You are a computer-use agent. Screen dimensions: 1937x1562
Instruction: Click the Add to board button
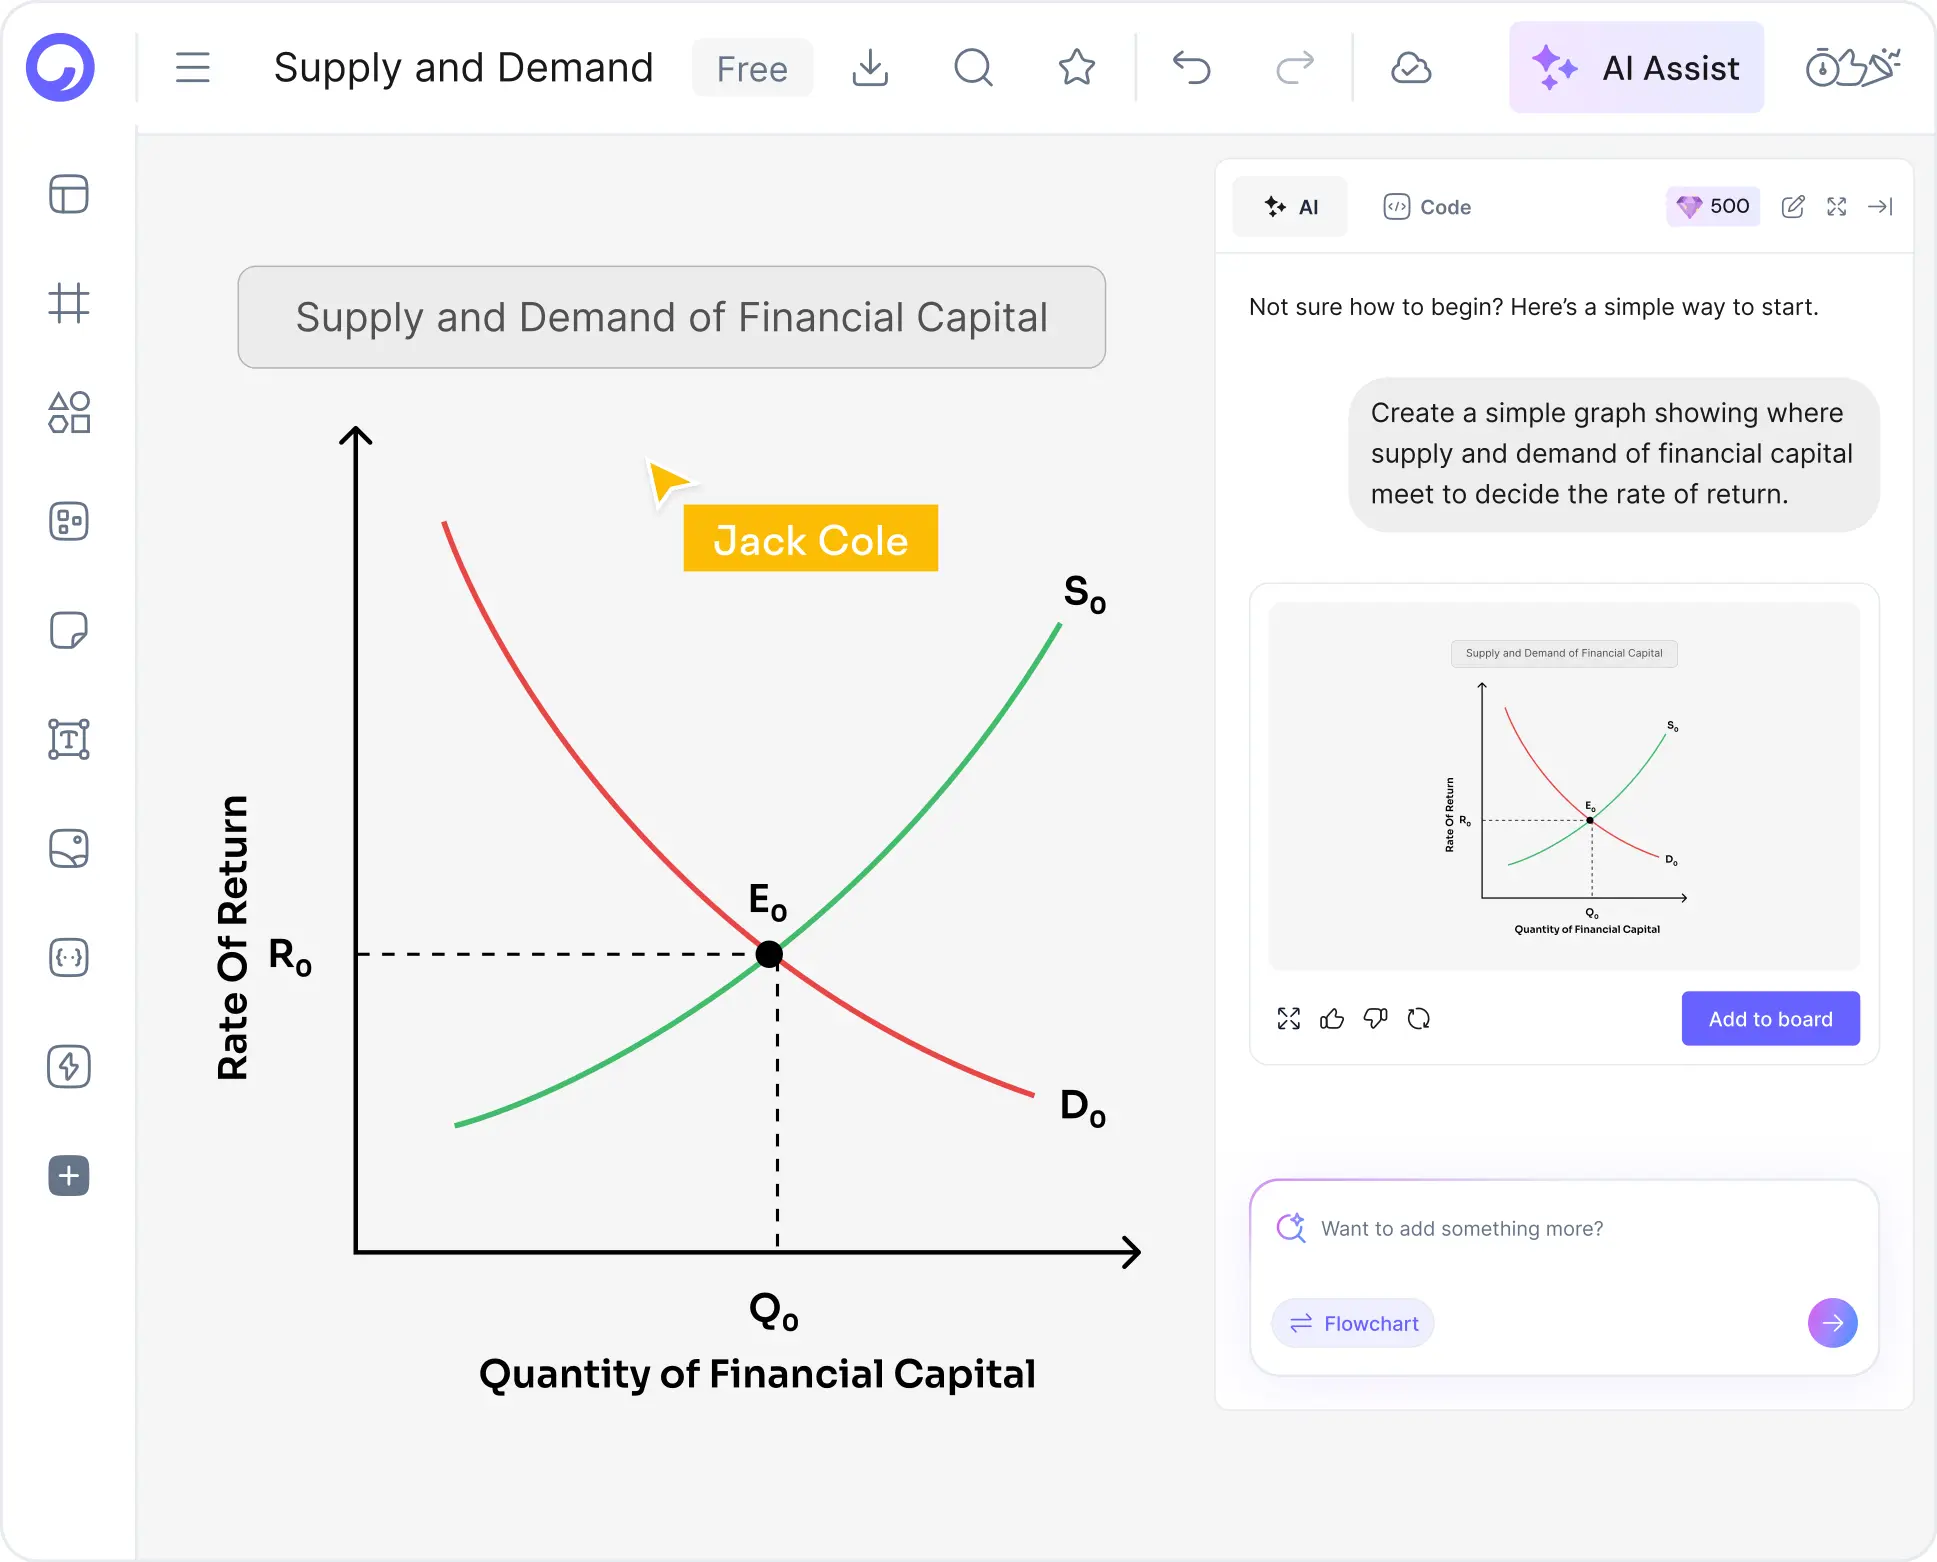click(x=1770, y=1019)
